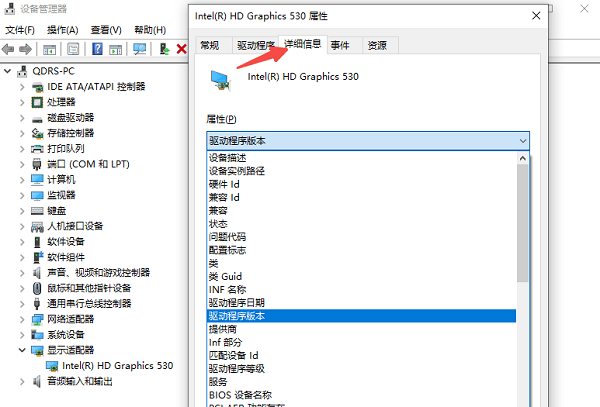Expand the 系统设备 node chevron
This screenshot has height=407, width=600.
(x=22, y=335)
